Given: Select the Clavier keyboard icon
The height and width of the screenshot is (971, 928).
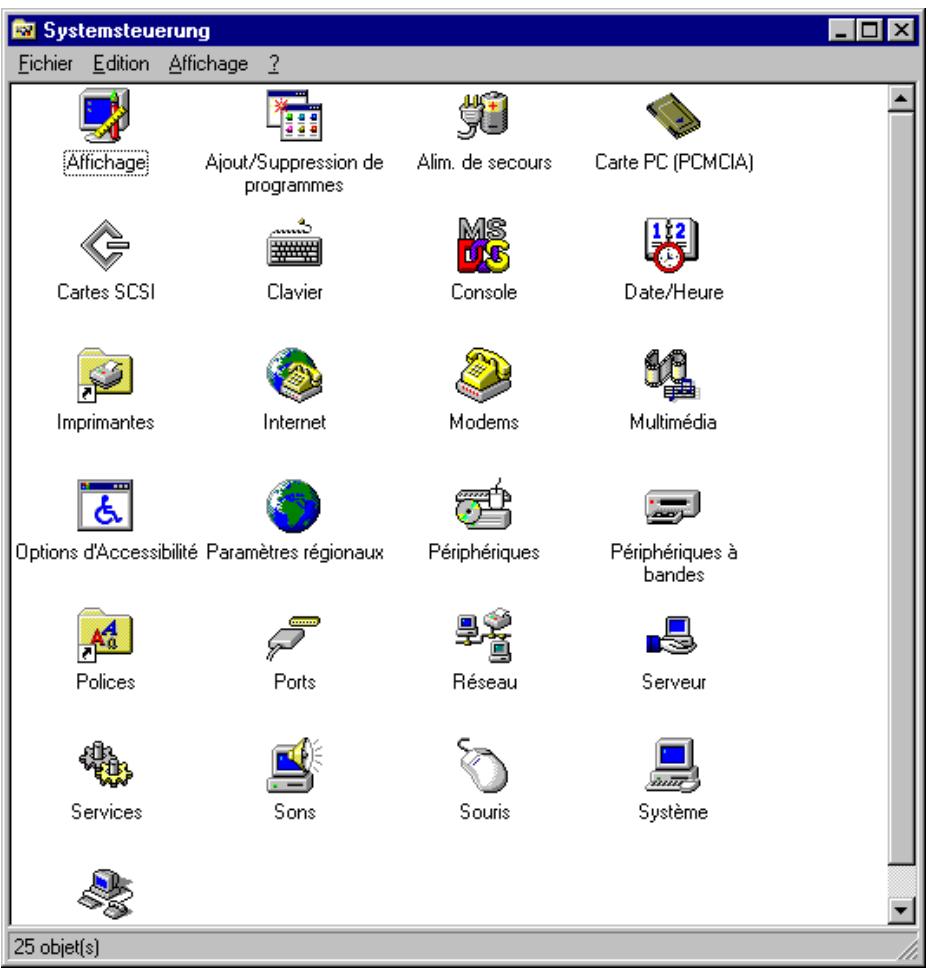Looking at the screenshot, I should (295, 243).
